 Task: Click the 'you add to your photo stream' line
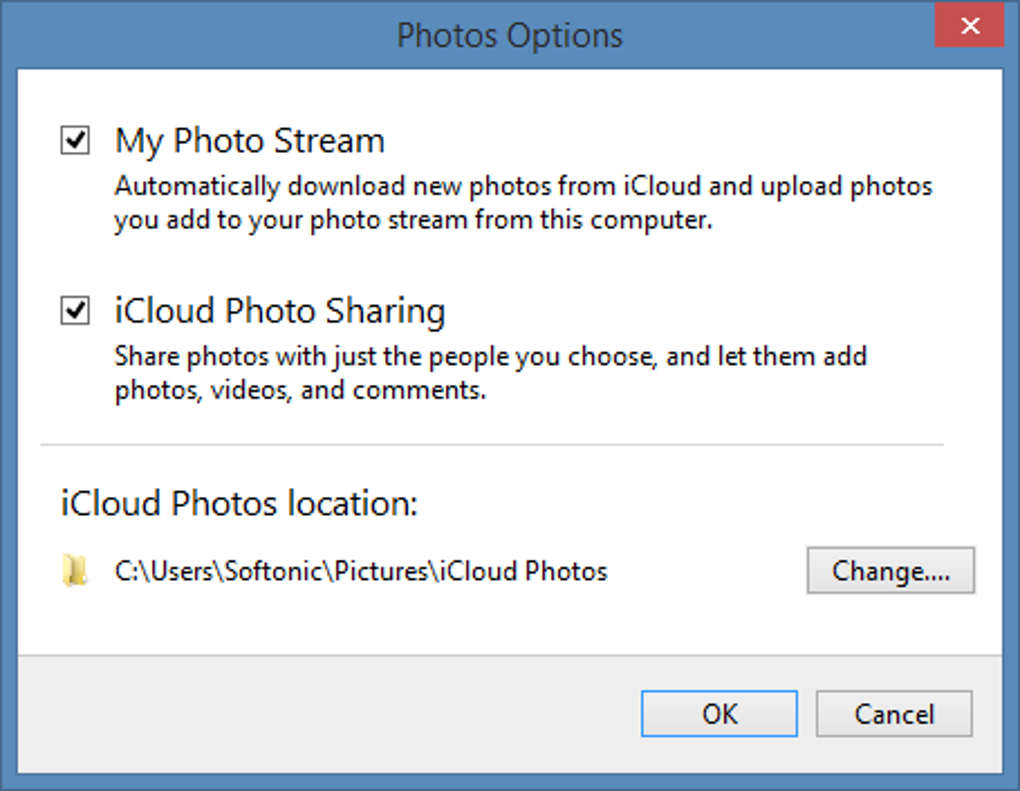coord(412,221)
